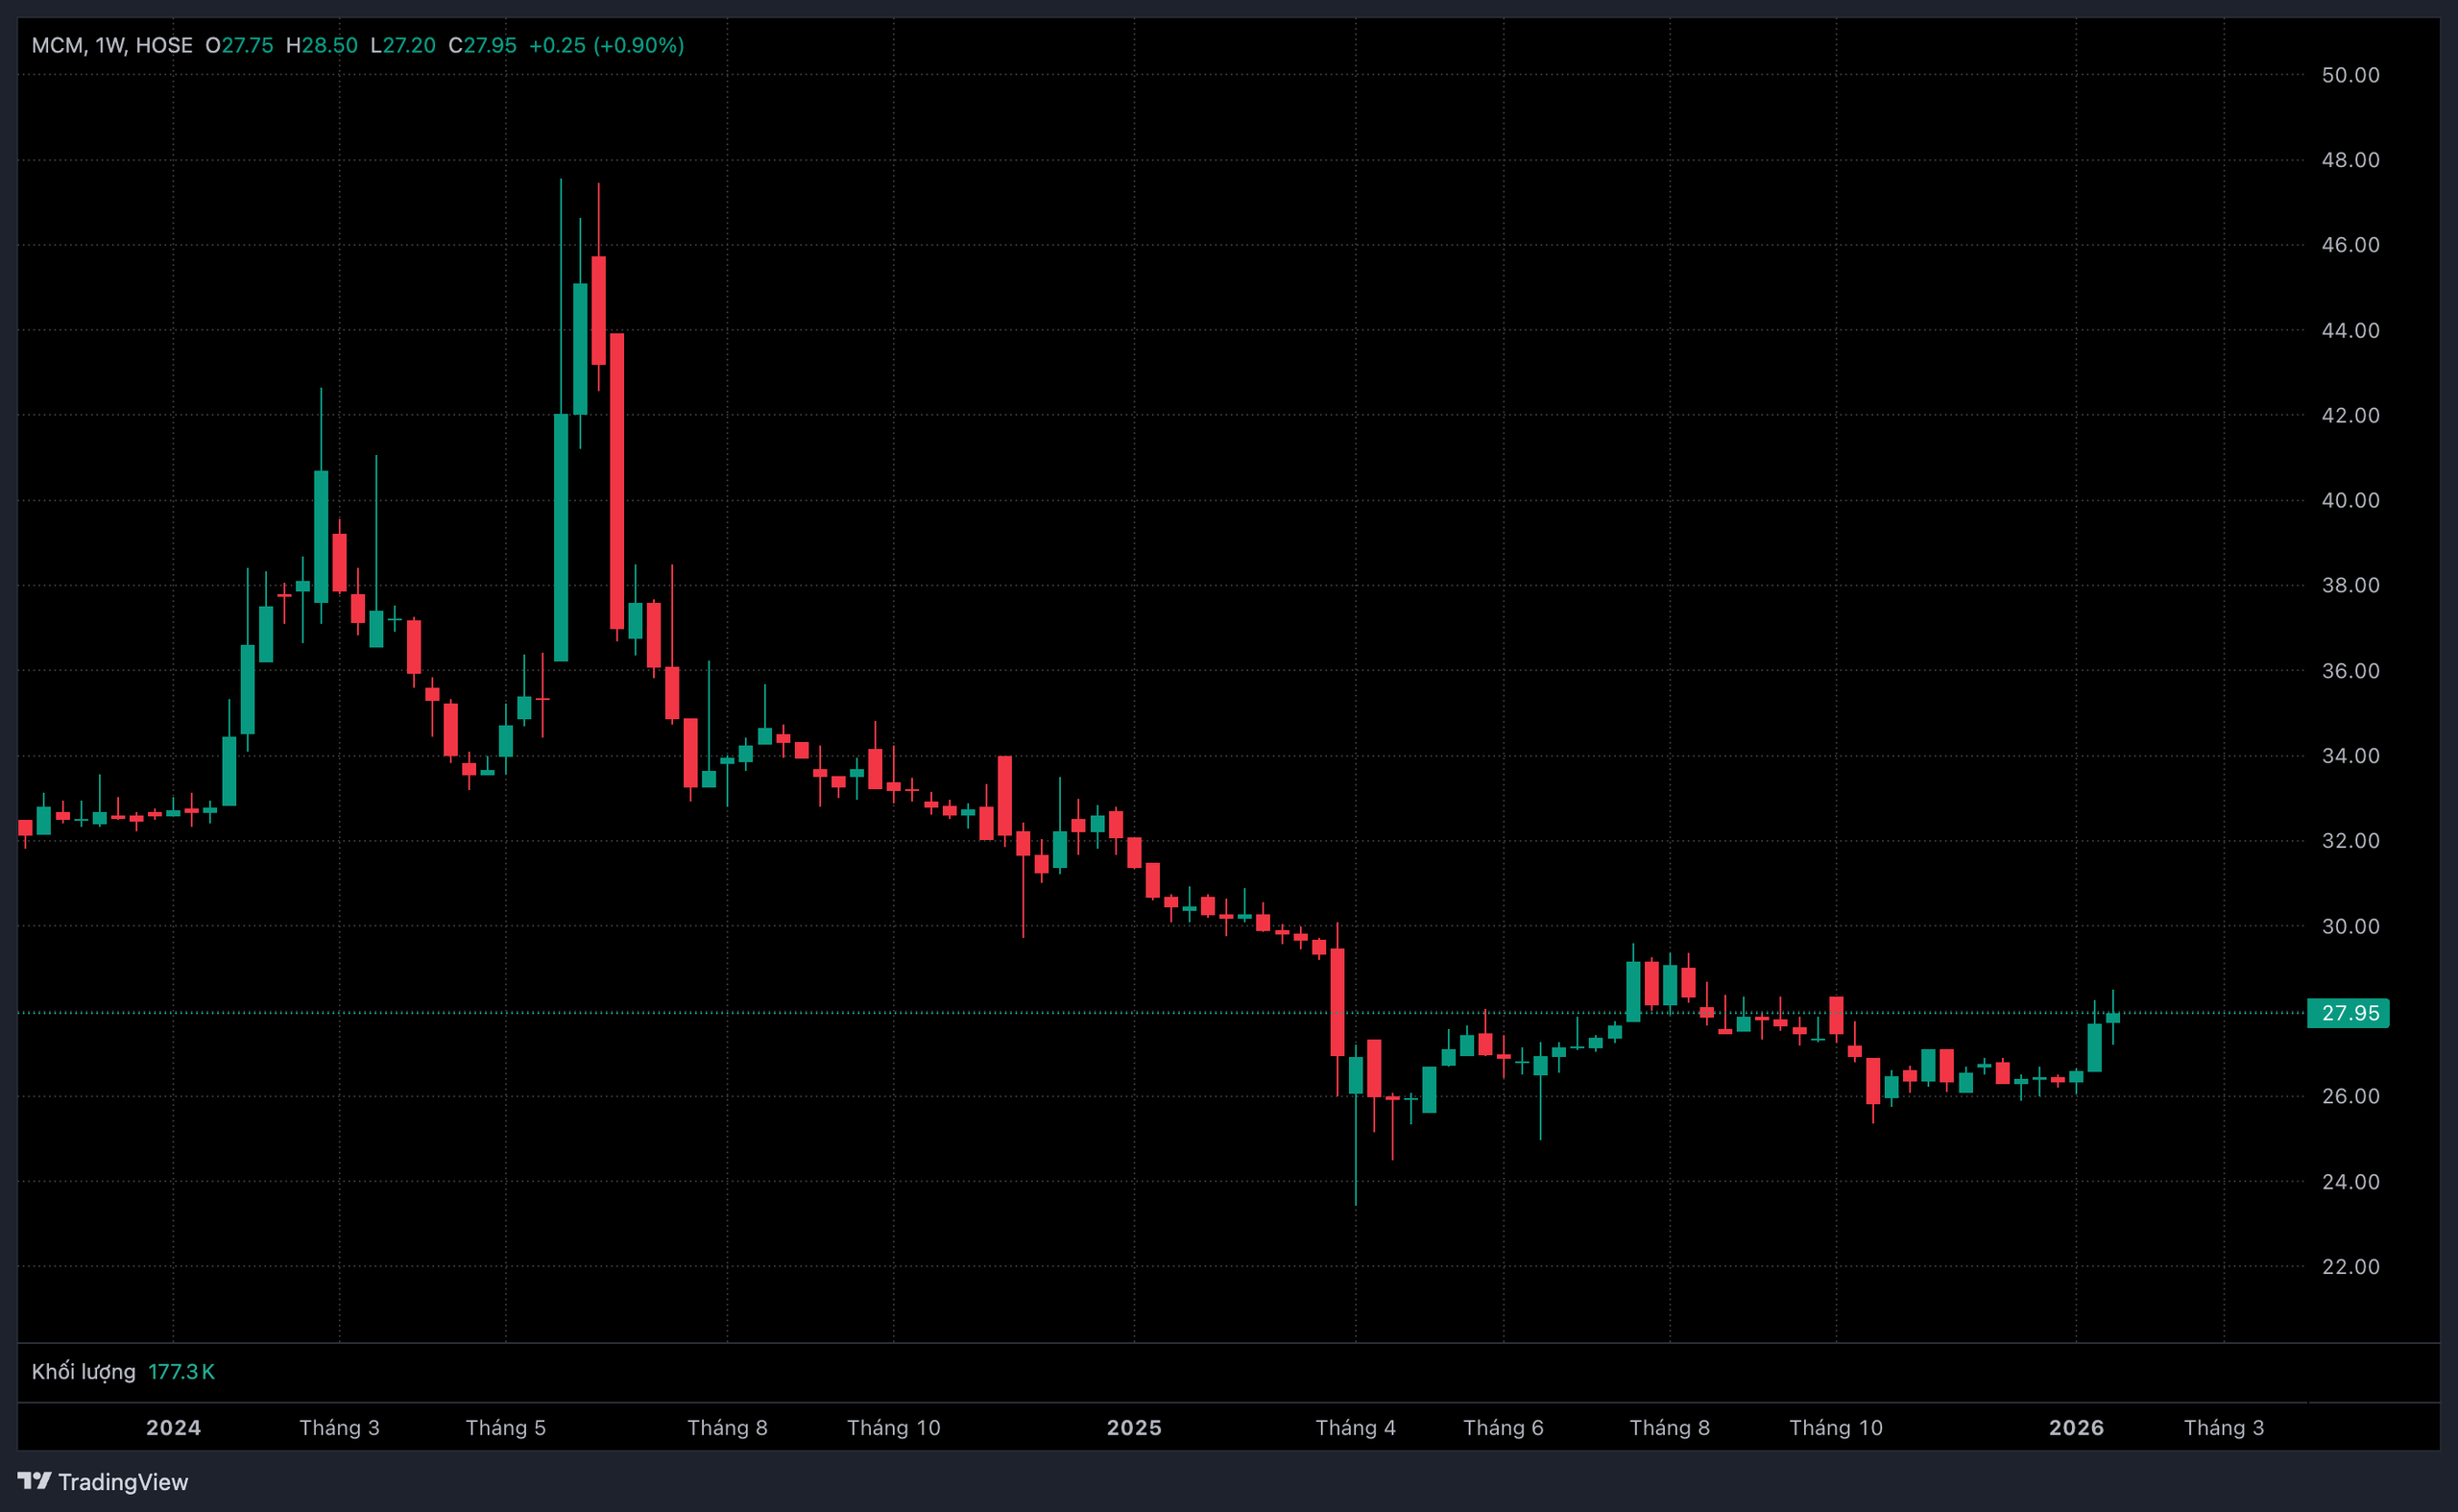Open the TradingView text link
The width and height of the screenshot is (2458, 1512).
click(x=123, y=1482)
